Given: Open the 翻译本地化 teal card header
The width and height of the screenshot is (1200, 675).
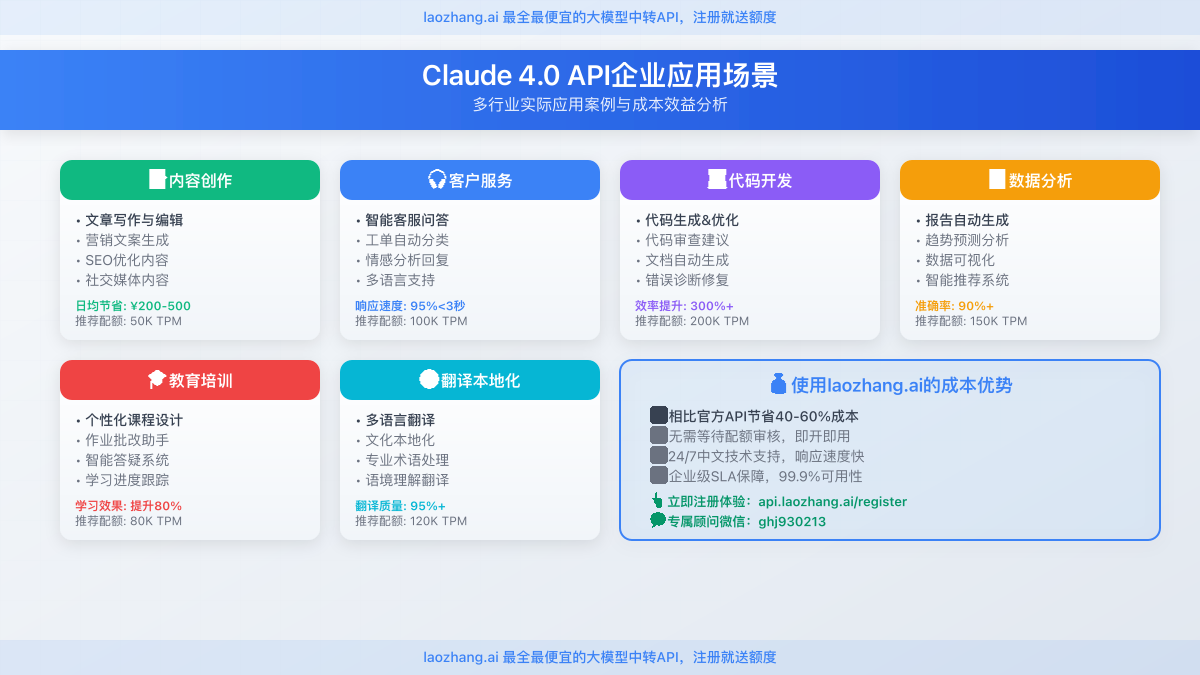Looking at the screenshot, I should pyautogui.click(x=470, y=380).
